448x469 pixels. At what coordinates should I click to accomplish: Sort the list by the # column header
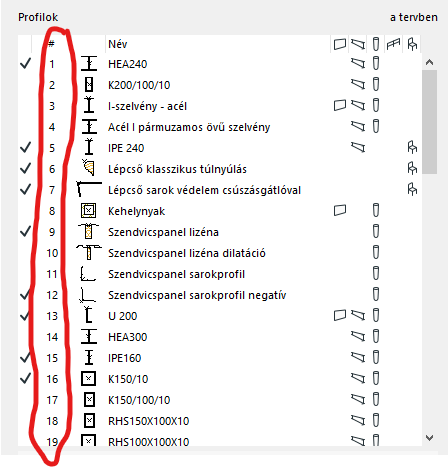pyautogui.click(x=52, y=44)
